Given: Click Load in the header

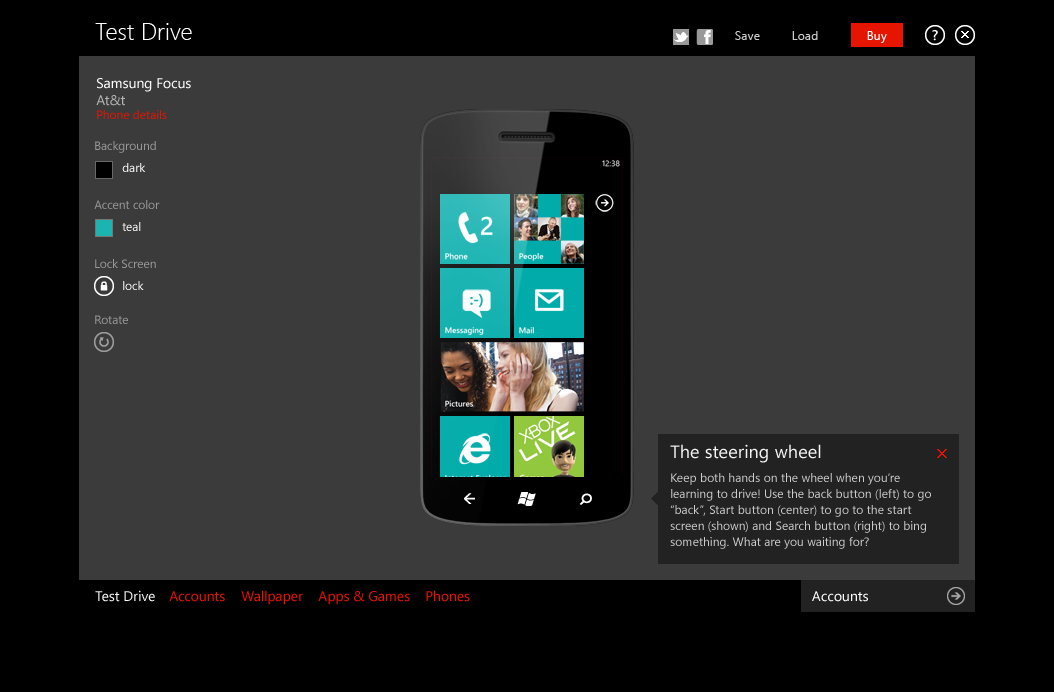Looking at the screenshot, I should [x=805, y=36].
